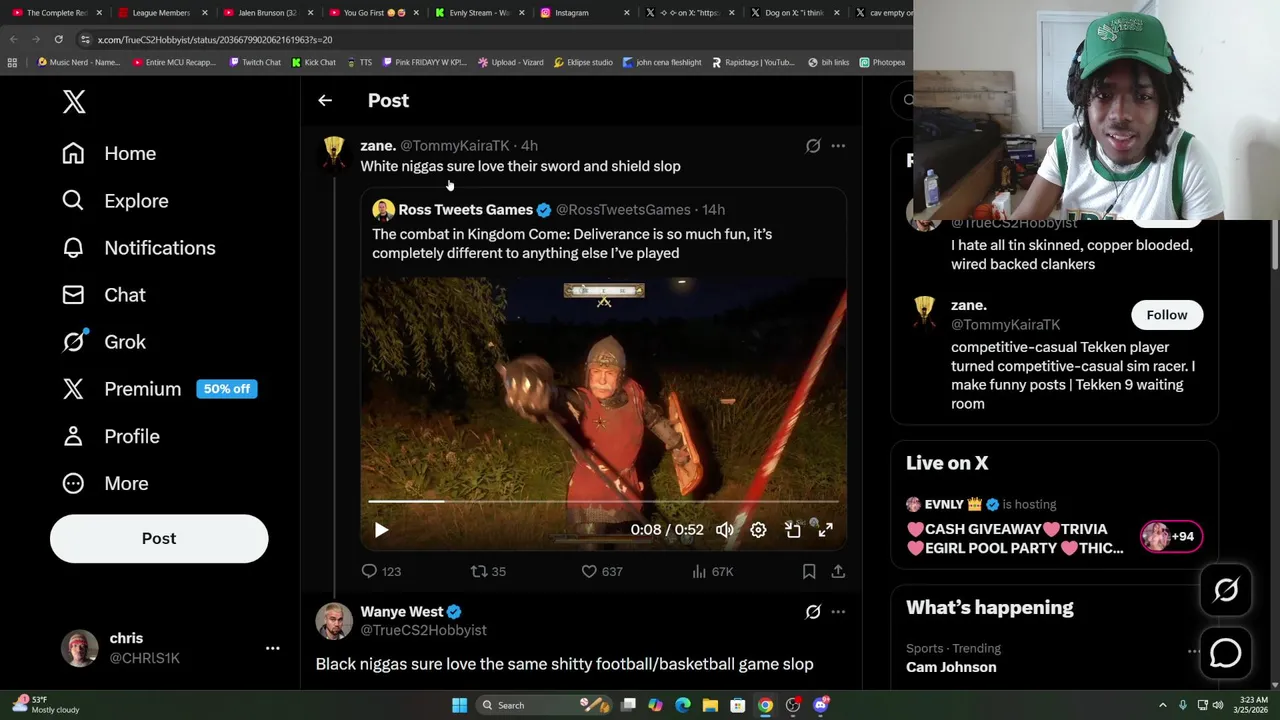Reload the page in browser
Image resolution: width=1280 pixels, height=720 pixels.
coord(58,39)
